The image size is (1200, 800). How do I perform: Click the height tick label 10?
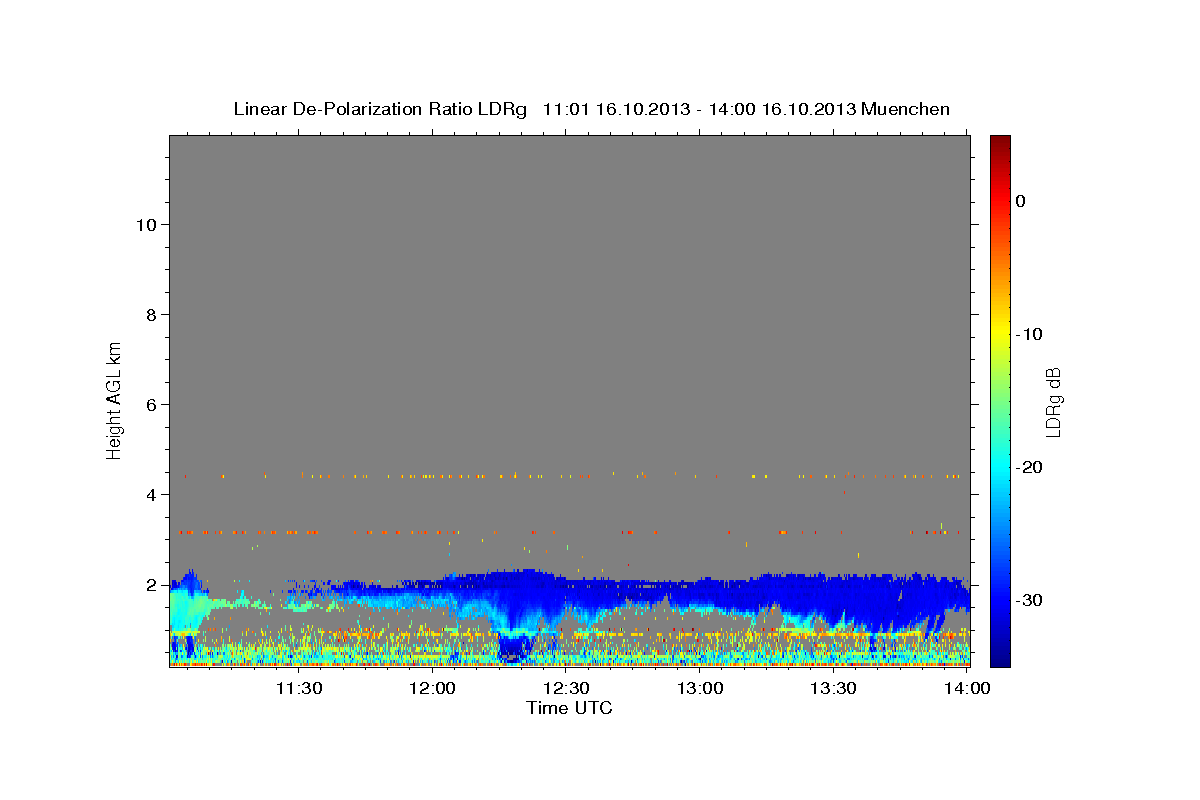click(x=145, y=224)
